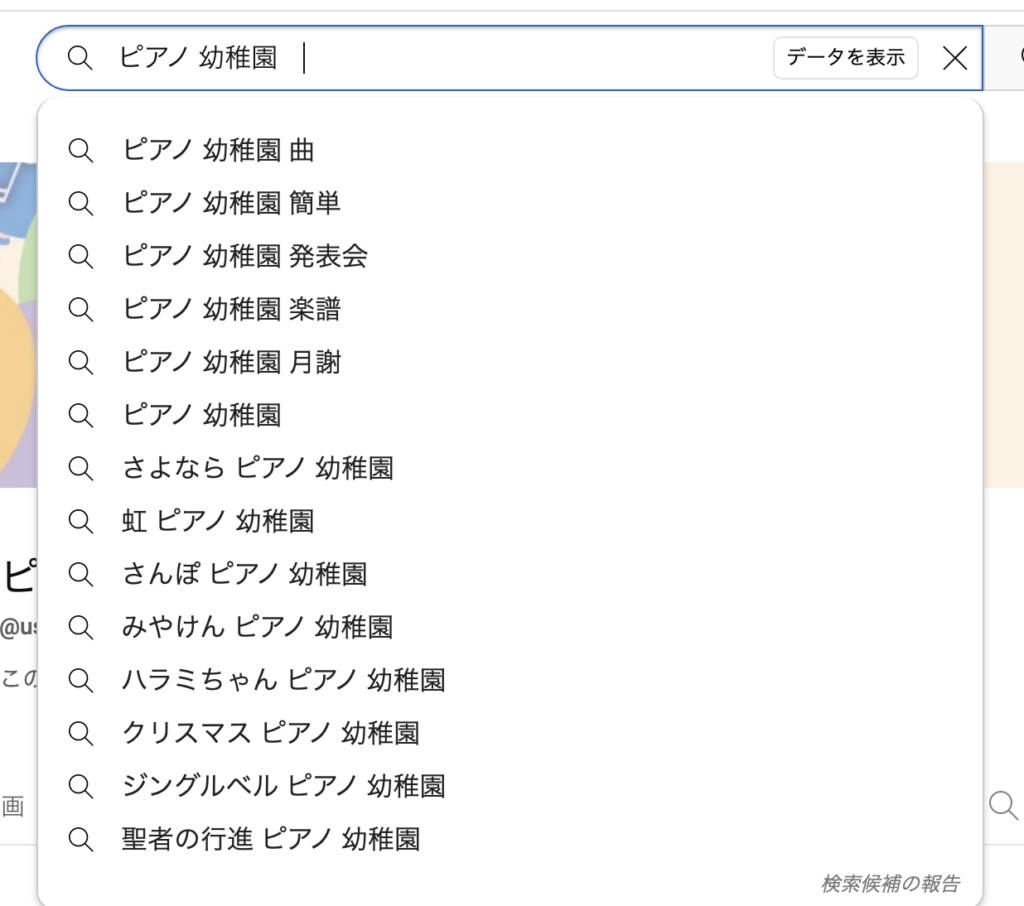Select suggestion ピアノ 幼稚園 簡単
The width and height of the screenshot is (1024, 906).
point(510,203)
